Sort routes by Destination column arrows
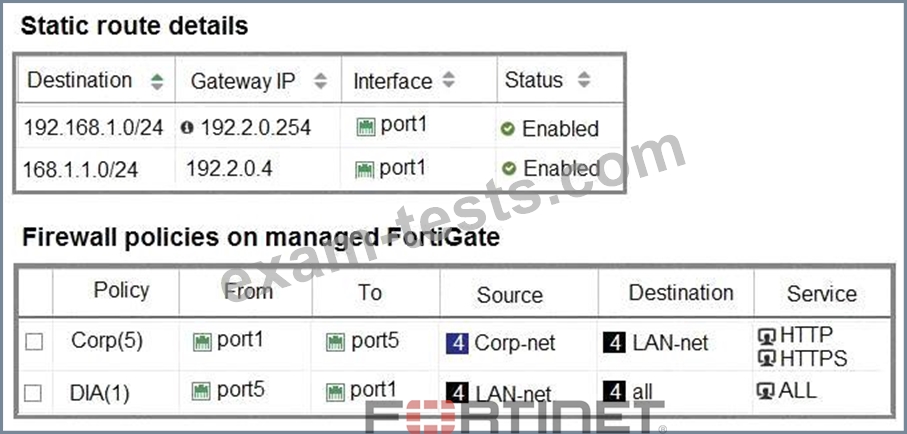This screenshot has height=434, width=907. pos(157,81)
